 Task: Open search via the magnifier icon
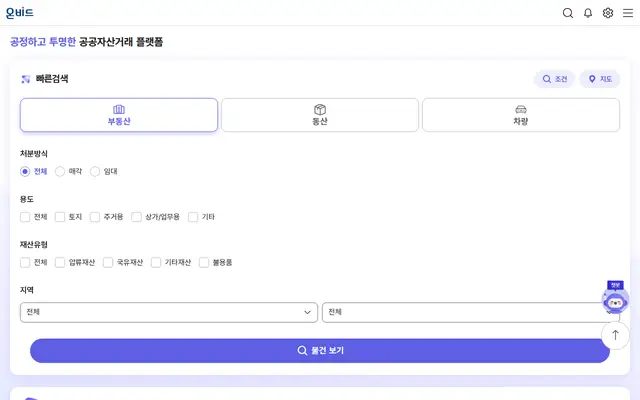(x=568, y=13)
